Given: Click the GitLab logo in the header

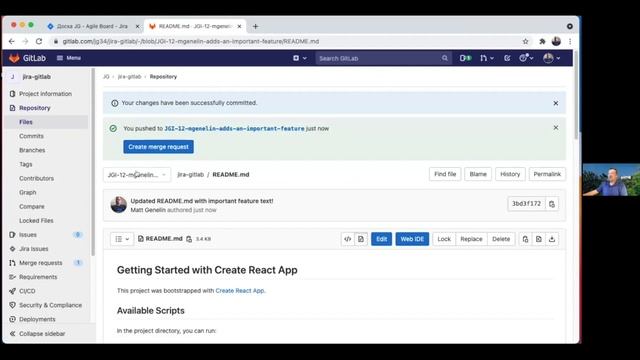Looking at the screenshot, I should [x=27, y=58].
